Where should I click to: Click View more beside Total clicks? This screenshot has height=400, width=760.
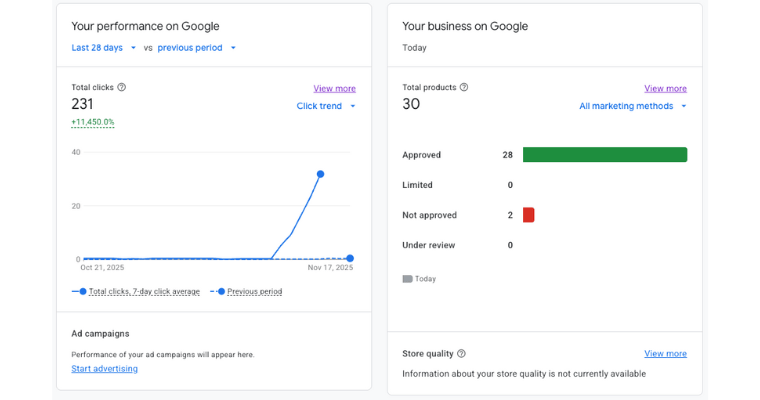click(x=334, y=88)
